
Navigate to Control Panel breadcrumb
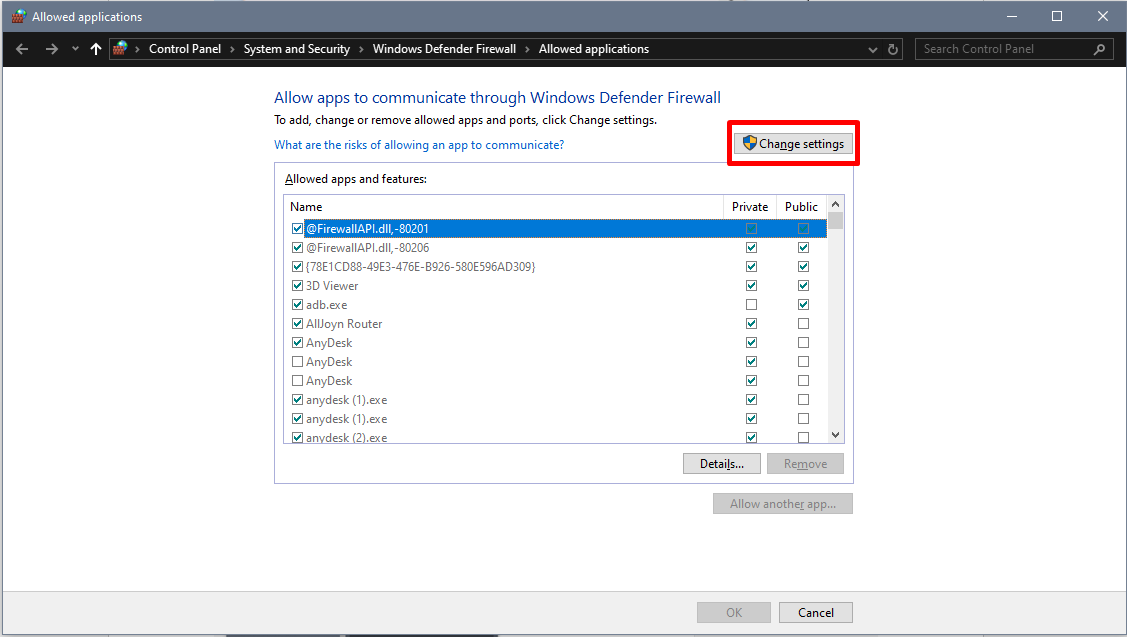[x=185, y=49]
